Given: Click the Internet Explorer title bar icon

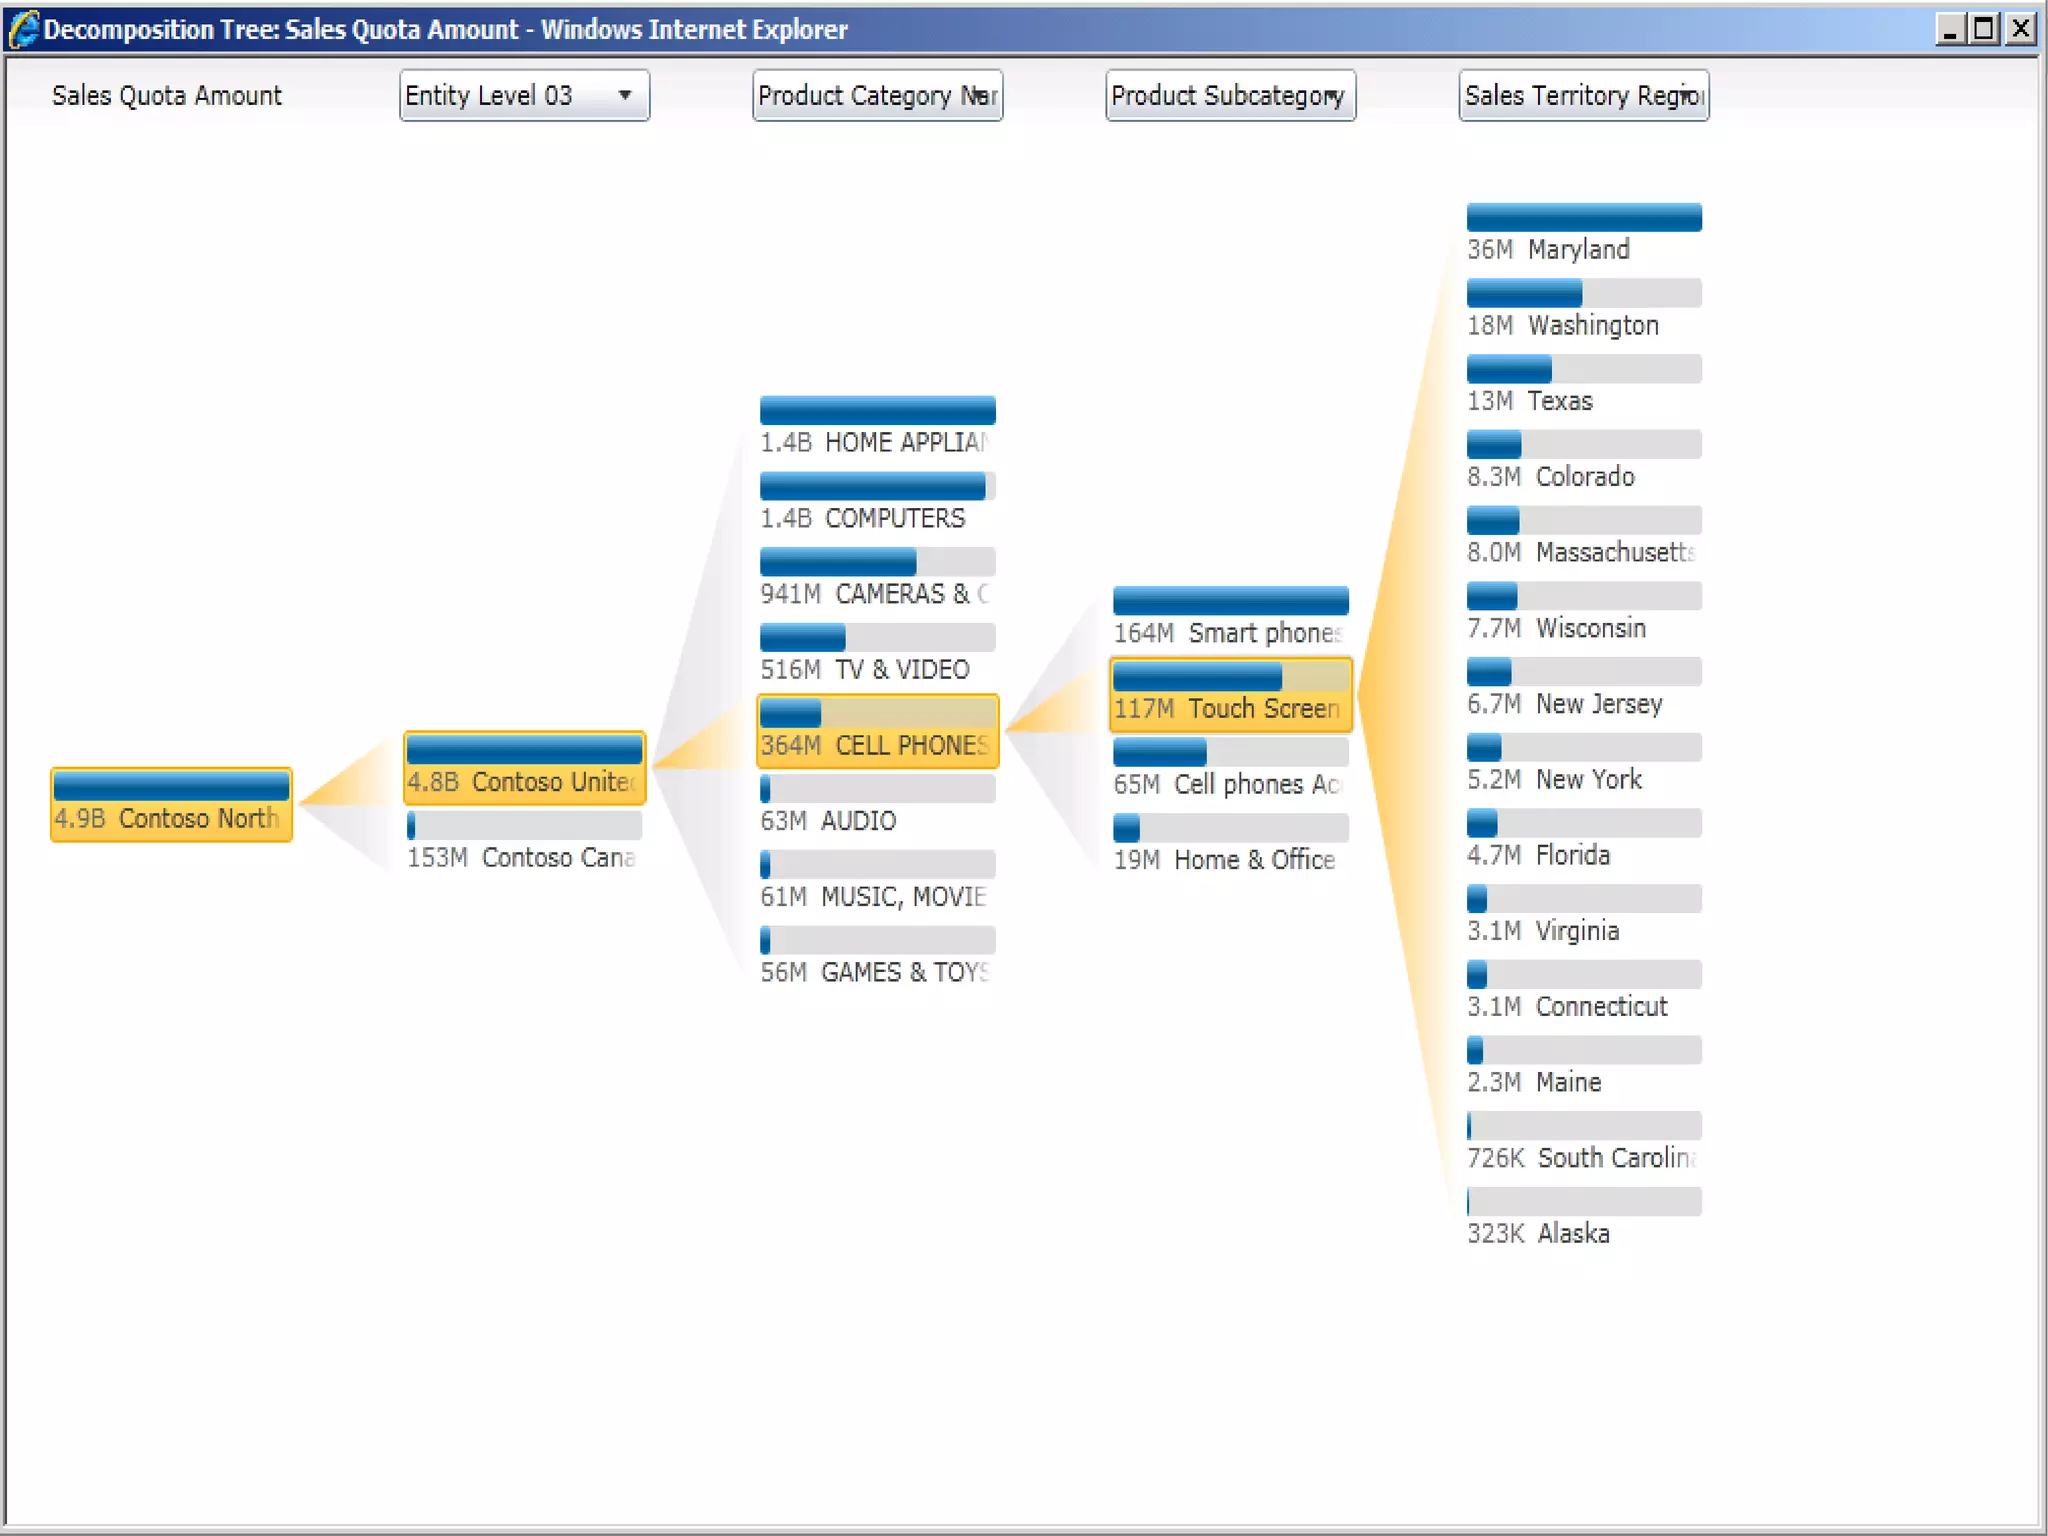Looking at the screenshot, I should click(x=22, y=28).
